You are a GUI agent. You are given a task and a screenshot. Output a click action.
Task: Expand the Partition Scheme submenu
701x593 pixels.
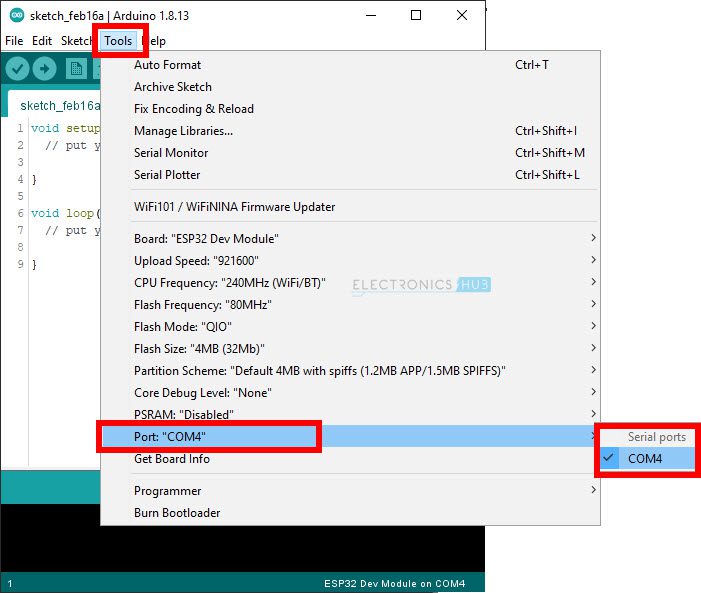click(350, 370)
